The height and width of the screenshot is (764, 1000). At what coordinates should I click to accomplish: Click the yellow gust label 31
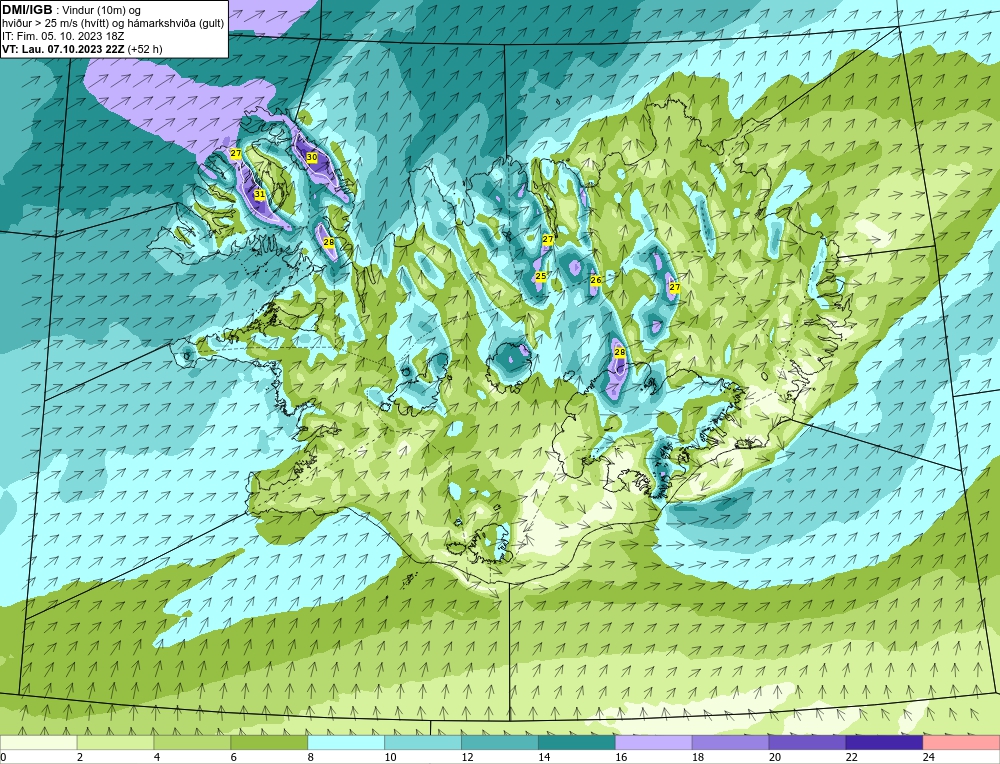(260, 194)
